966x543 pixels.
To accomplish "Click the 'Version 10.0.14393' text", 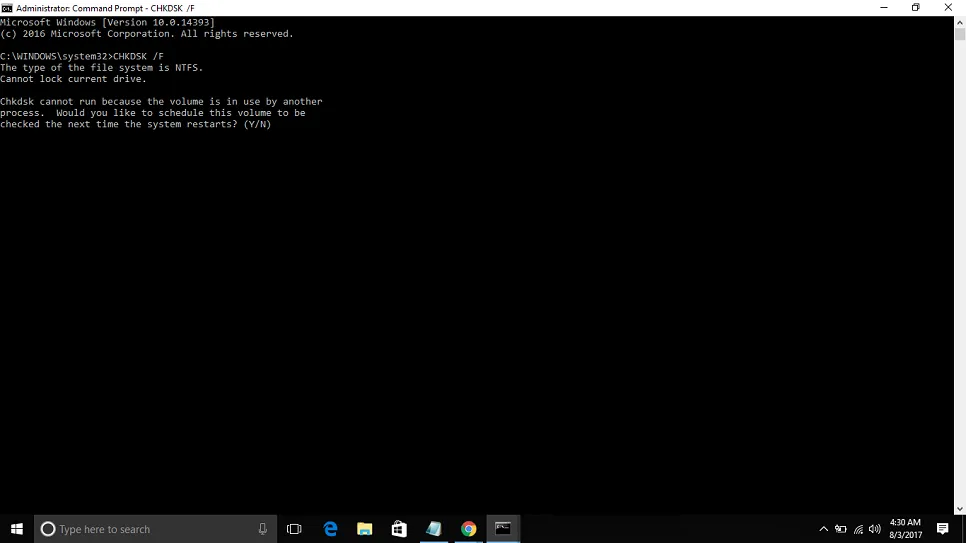I will tap(158, 22).
